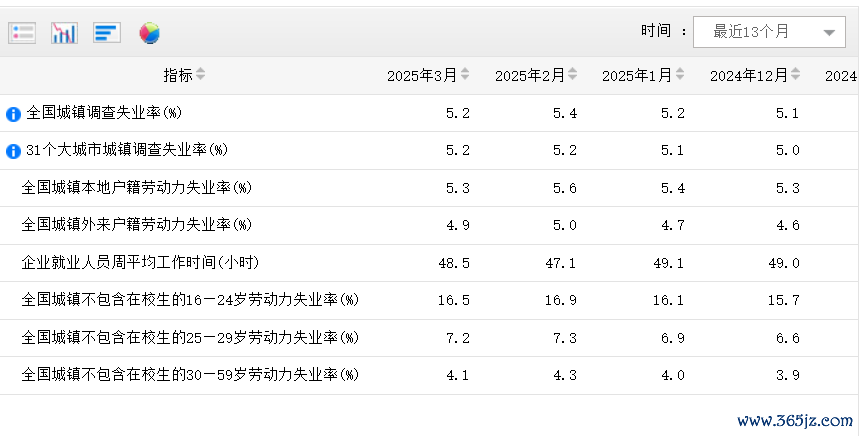This screenshot has height=436, width=860.
Task: Click the 16-24岁劳动力失业率 indicator row
Action: 190,300
